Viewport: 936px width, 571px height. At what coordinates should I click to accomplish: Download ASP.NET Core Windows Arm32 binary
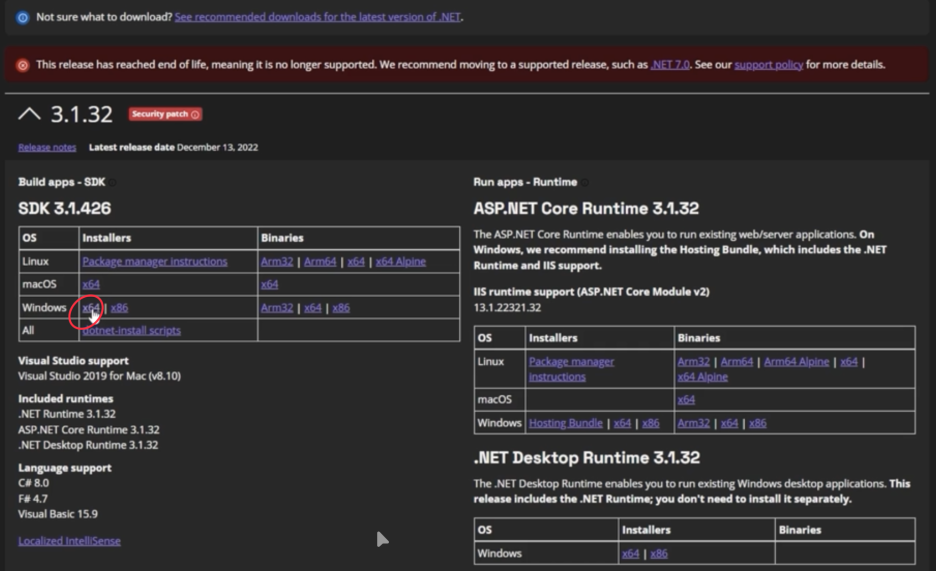pos(694,423)
